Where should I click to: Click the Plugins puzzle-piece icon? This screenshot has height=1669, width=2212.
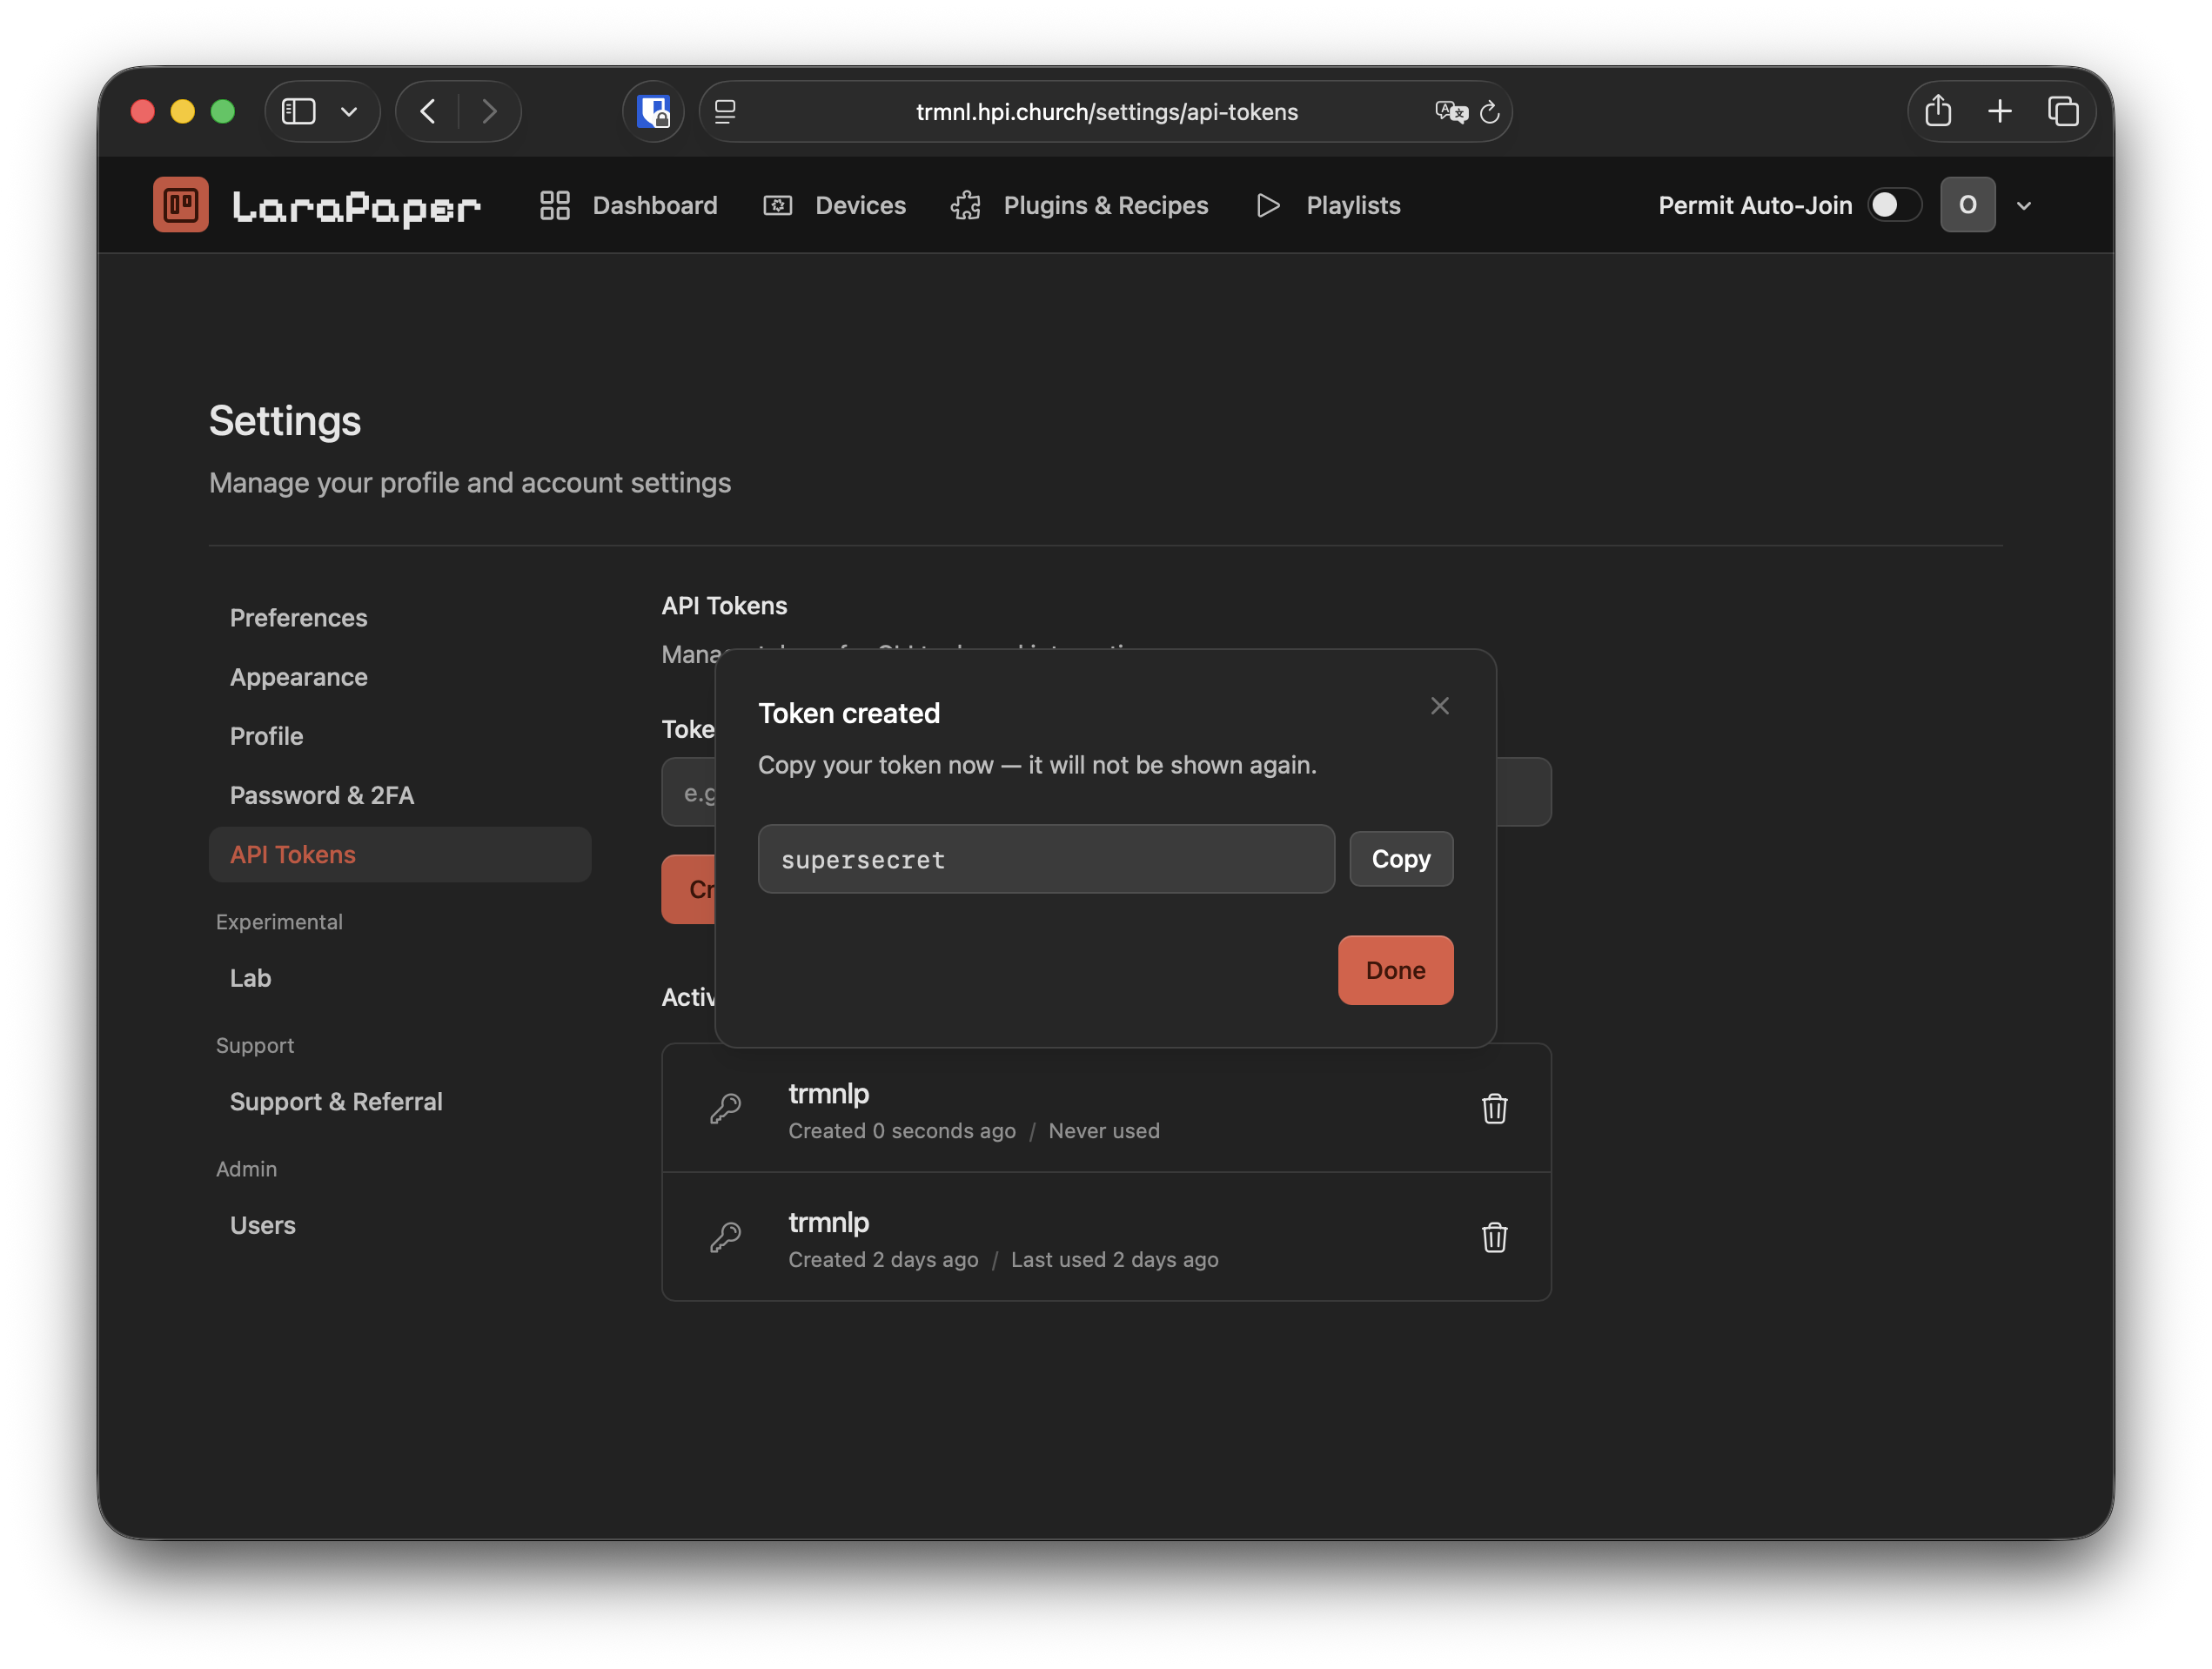pyautogui.click(x=966, y=205)
